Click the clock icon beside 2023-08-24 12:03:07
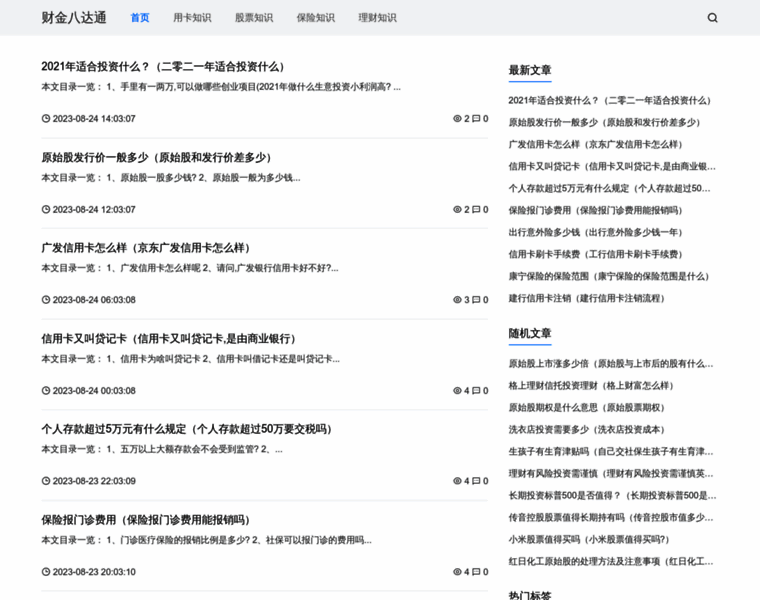The height and width of the screenshot is (600, 760). [46, 209]
